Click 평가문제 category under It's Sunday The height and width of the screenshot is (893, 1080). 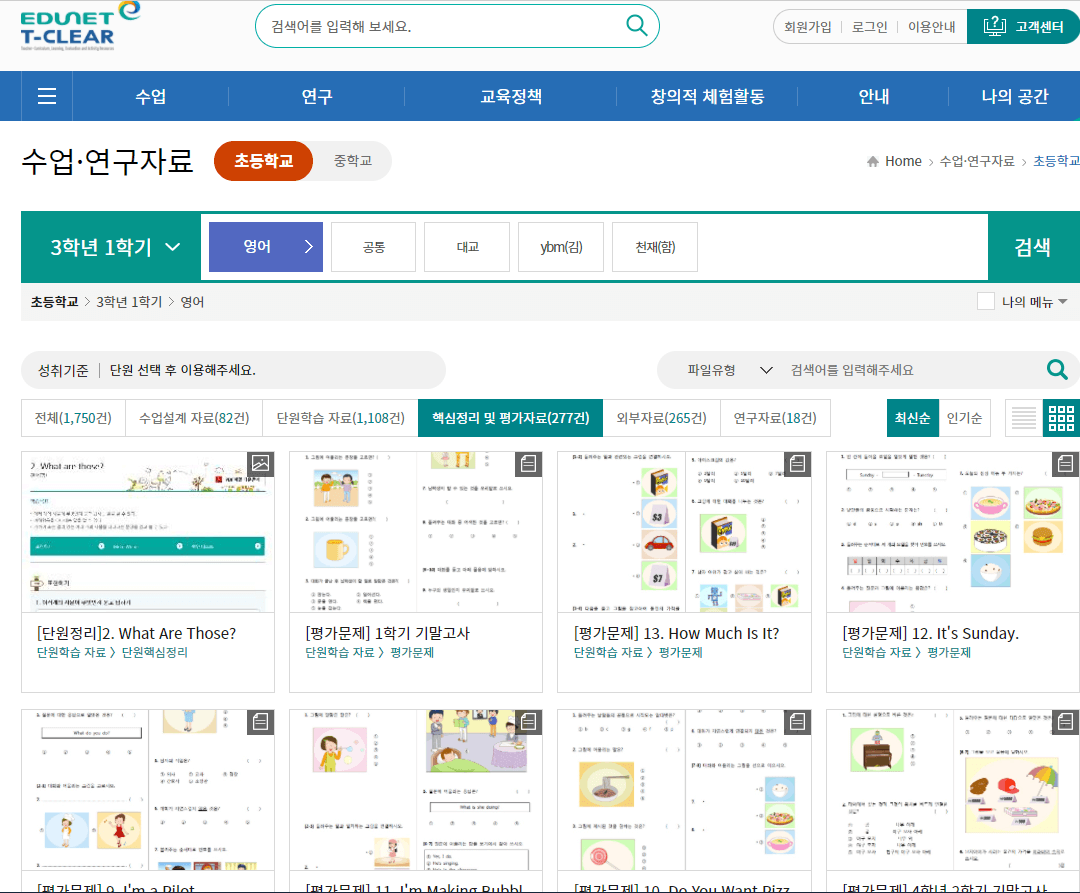(948, 652)
